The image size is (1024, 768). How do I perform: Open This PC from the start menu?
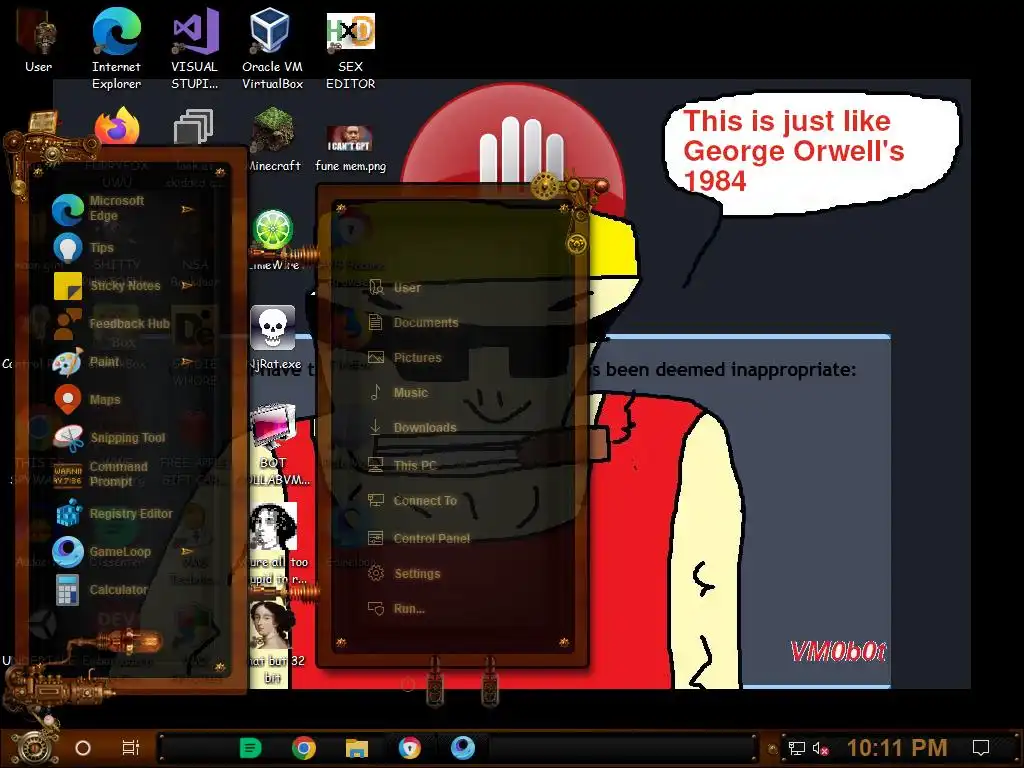(x=402, y=466)
